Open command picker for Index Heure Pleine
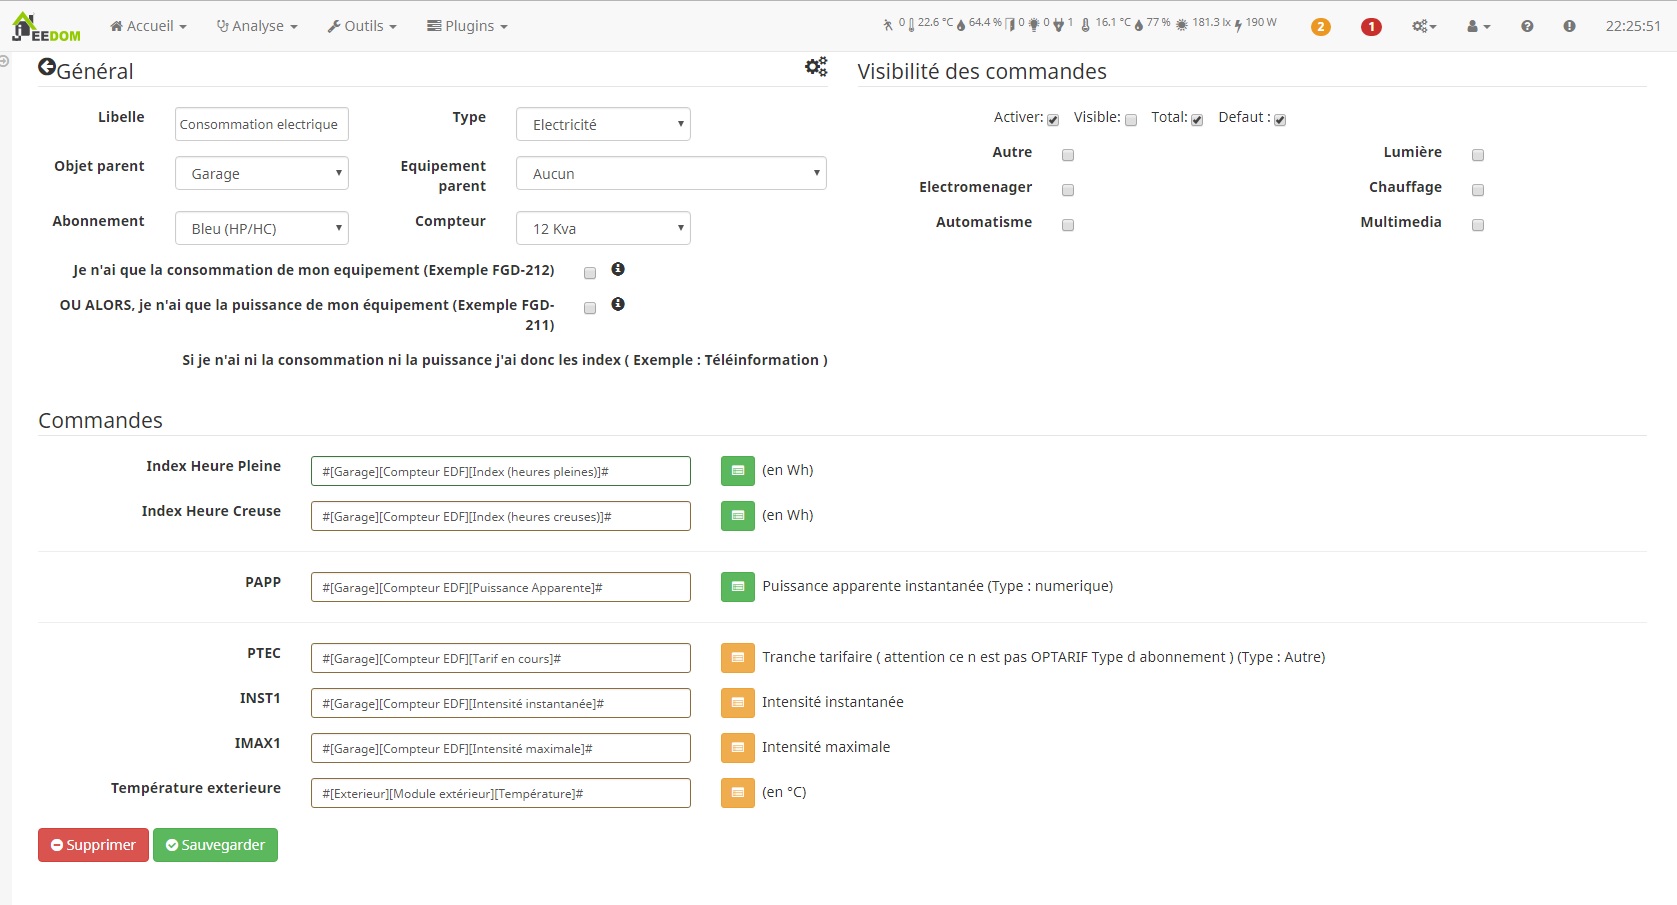 738,470
